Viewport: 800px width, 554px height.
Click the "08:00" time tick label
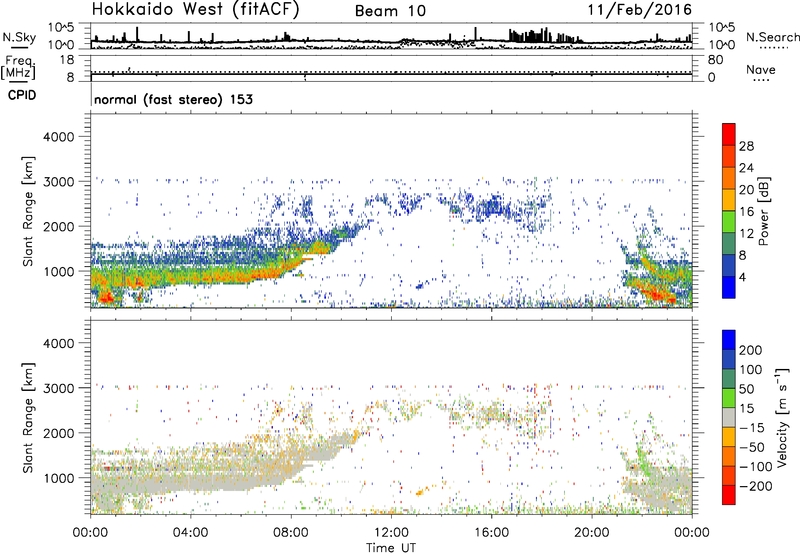tap(291, 533)
